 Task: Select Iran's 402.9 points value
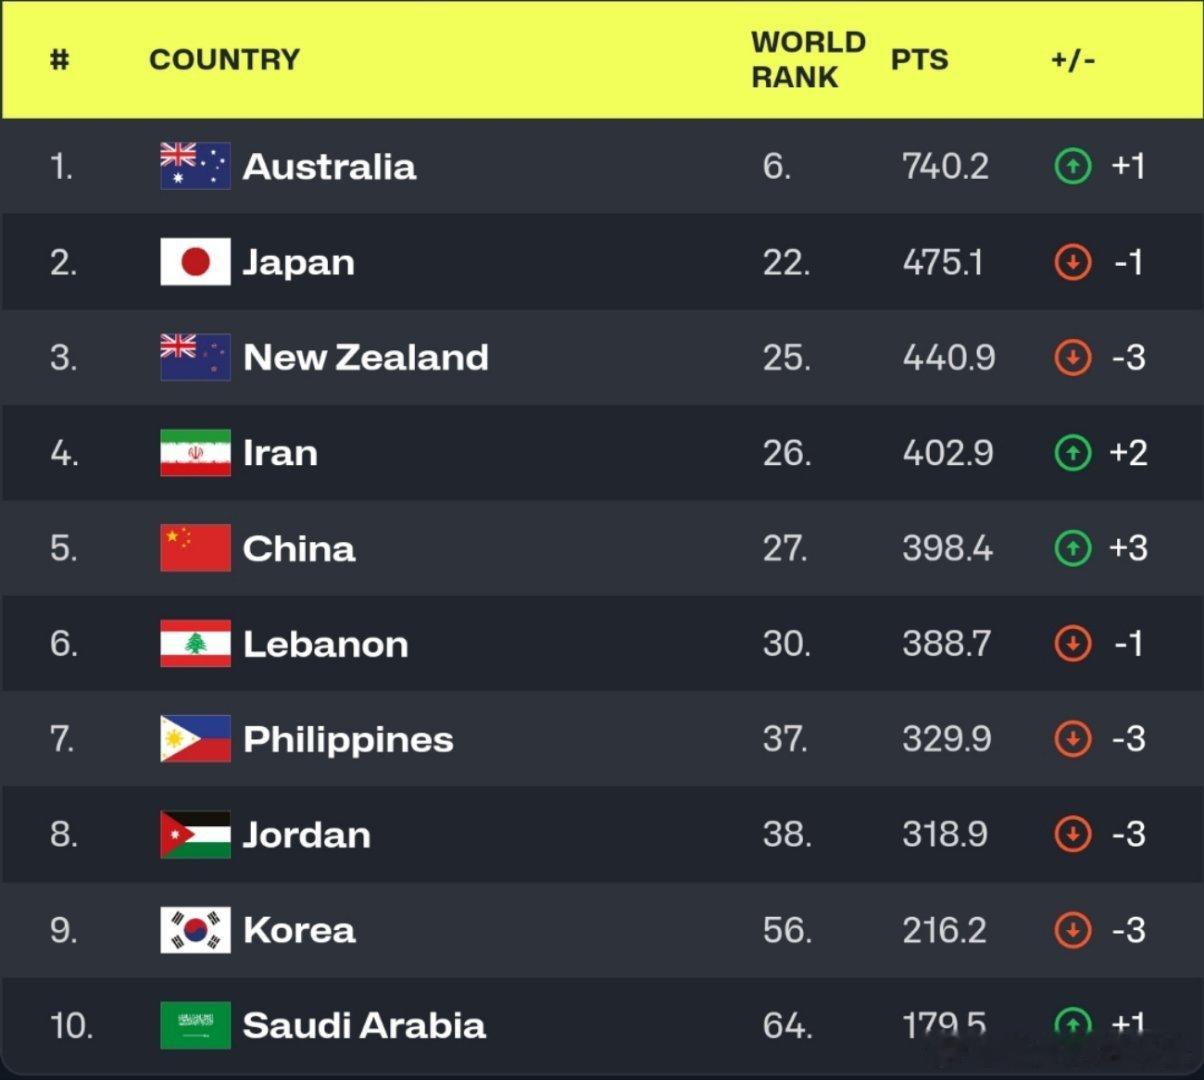coord(948,453)
